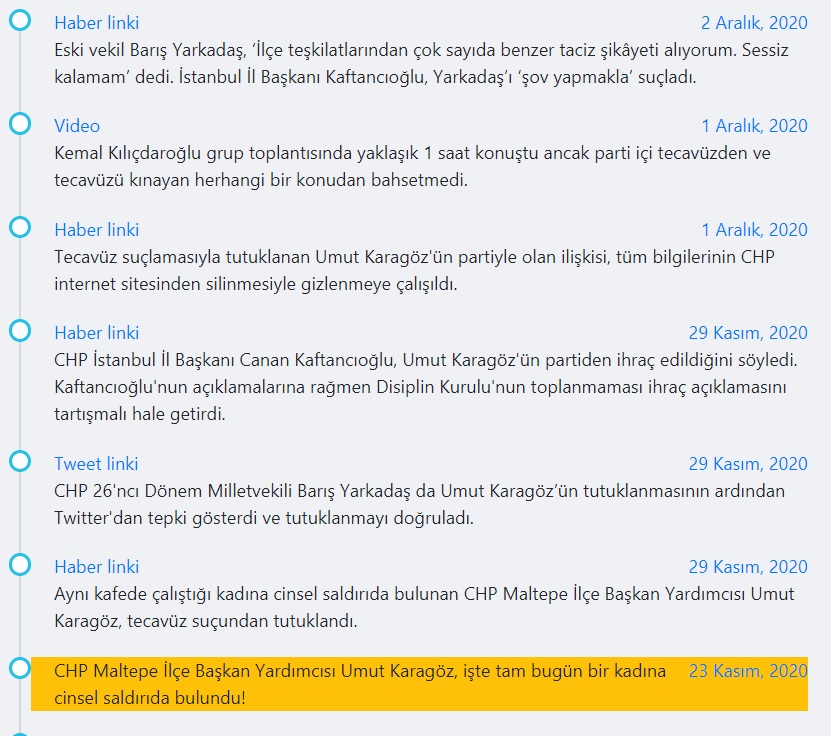
Task: Click timeline circle beside highlighted 23 Kasım entry
Action: pos(20,668)
